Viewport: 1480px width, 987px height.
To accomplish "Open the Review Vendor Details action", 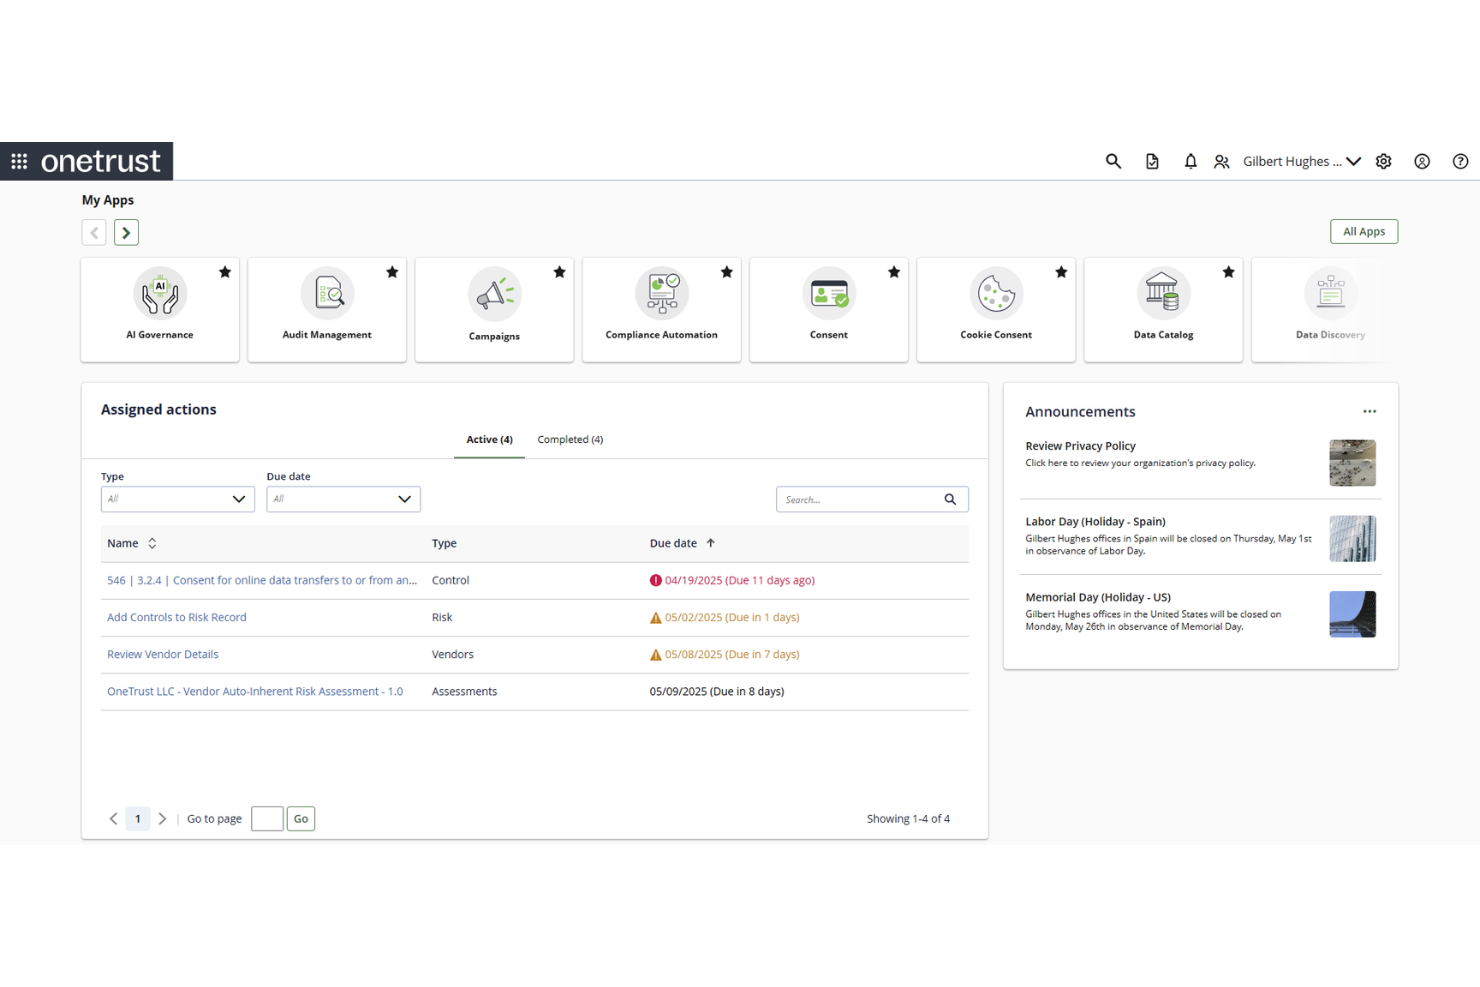I will tap(162, 654).
